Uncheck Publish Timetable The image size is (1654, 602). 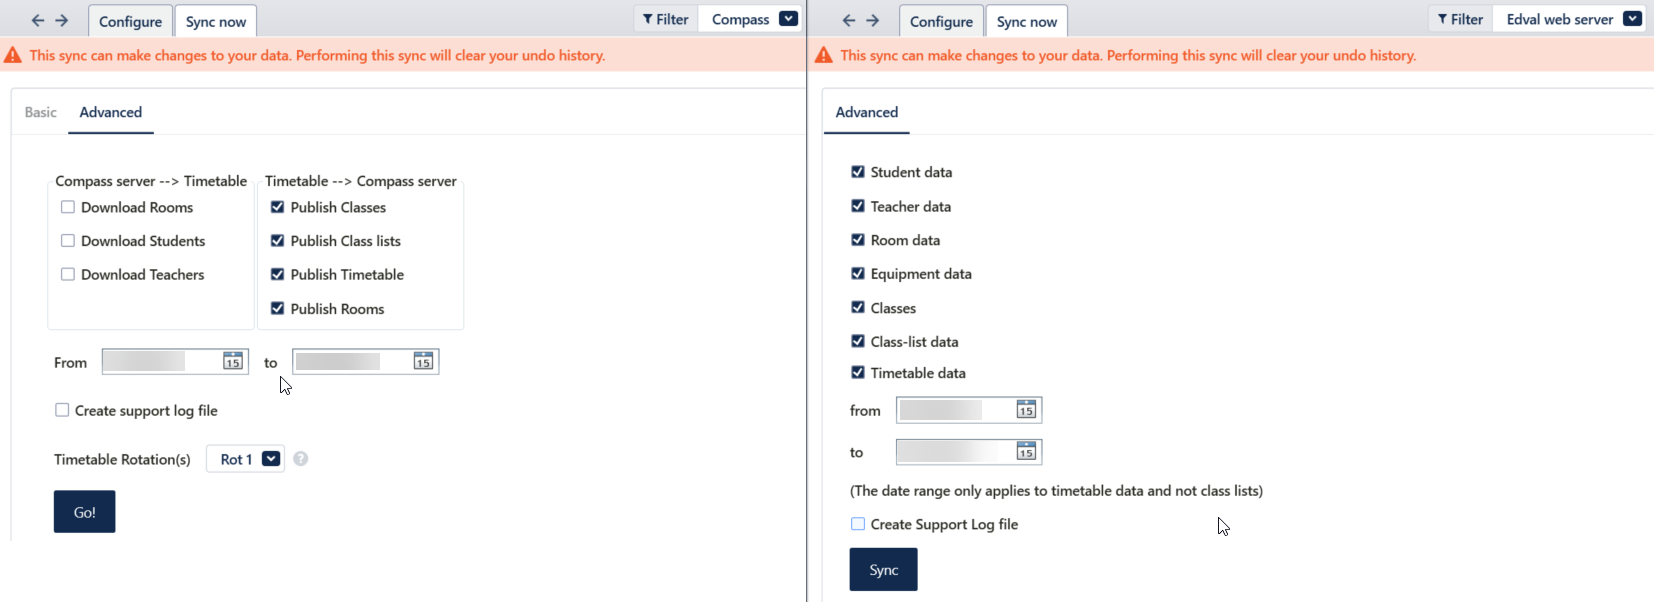(x=278, y=274)
